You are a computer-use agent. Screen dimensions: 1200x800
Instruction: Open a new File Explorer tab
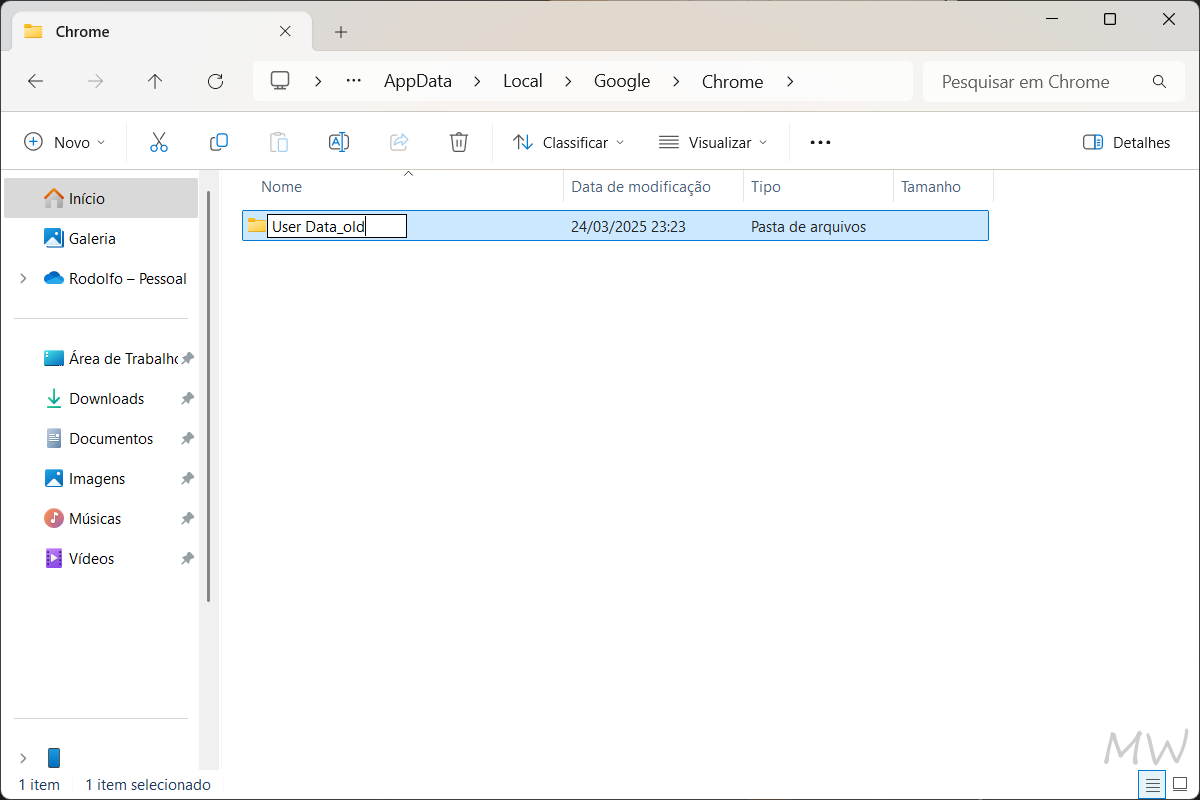[341, 31]
